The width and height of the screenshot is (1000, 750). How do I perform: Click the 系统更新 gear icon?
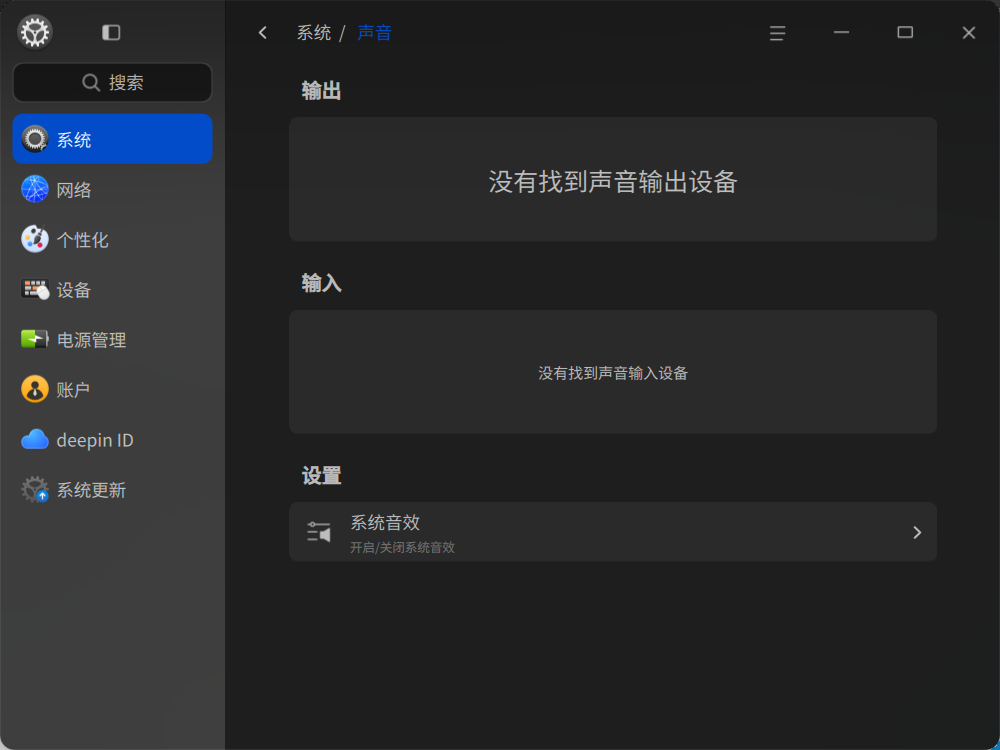pyautogui.click(x=34, y=490)
